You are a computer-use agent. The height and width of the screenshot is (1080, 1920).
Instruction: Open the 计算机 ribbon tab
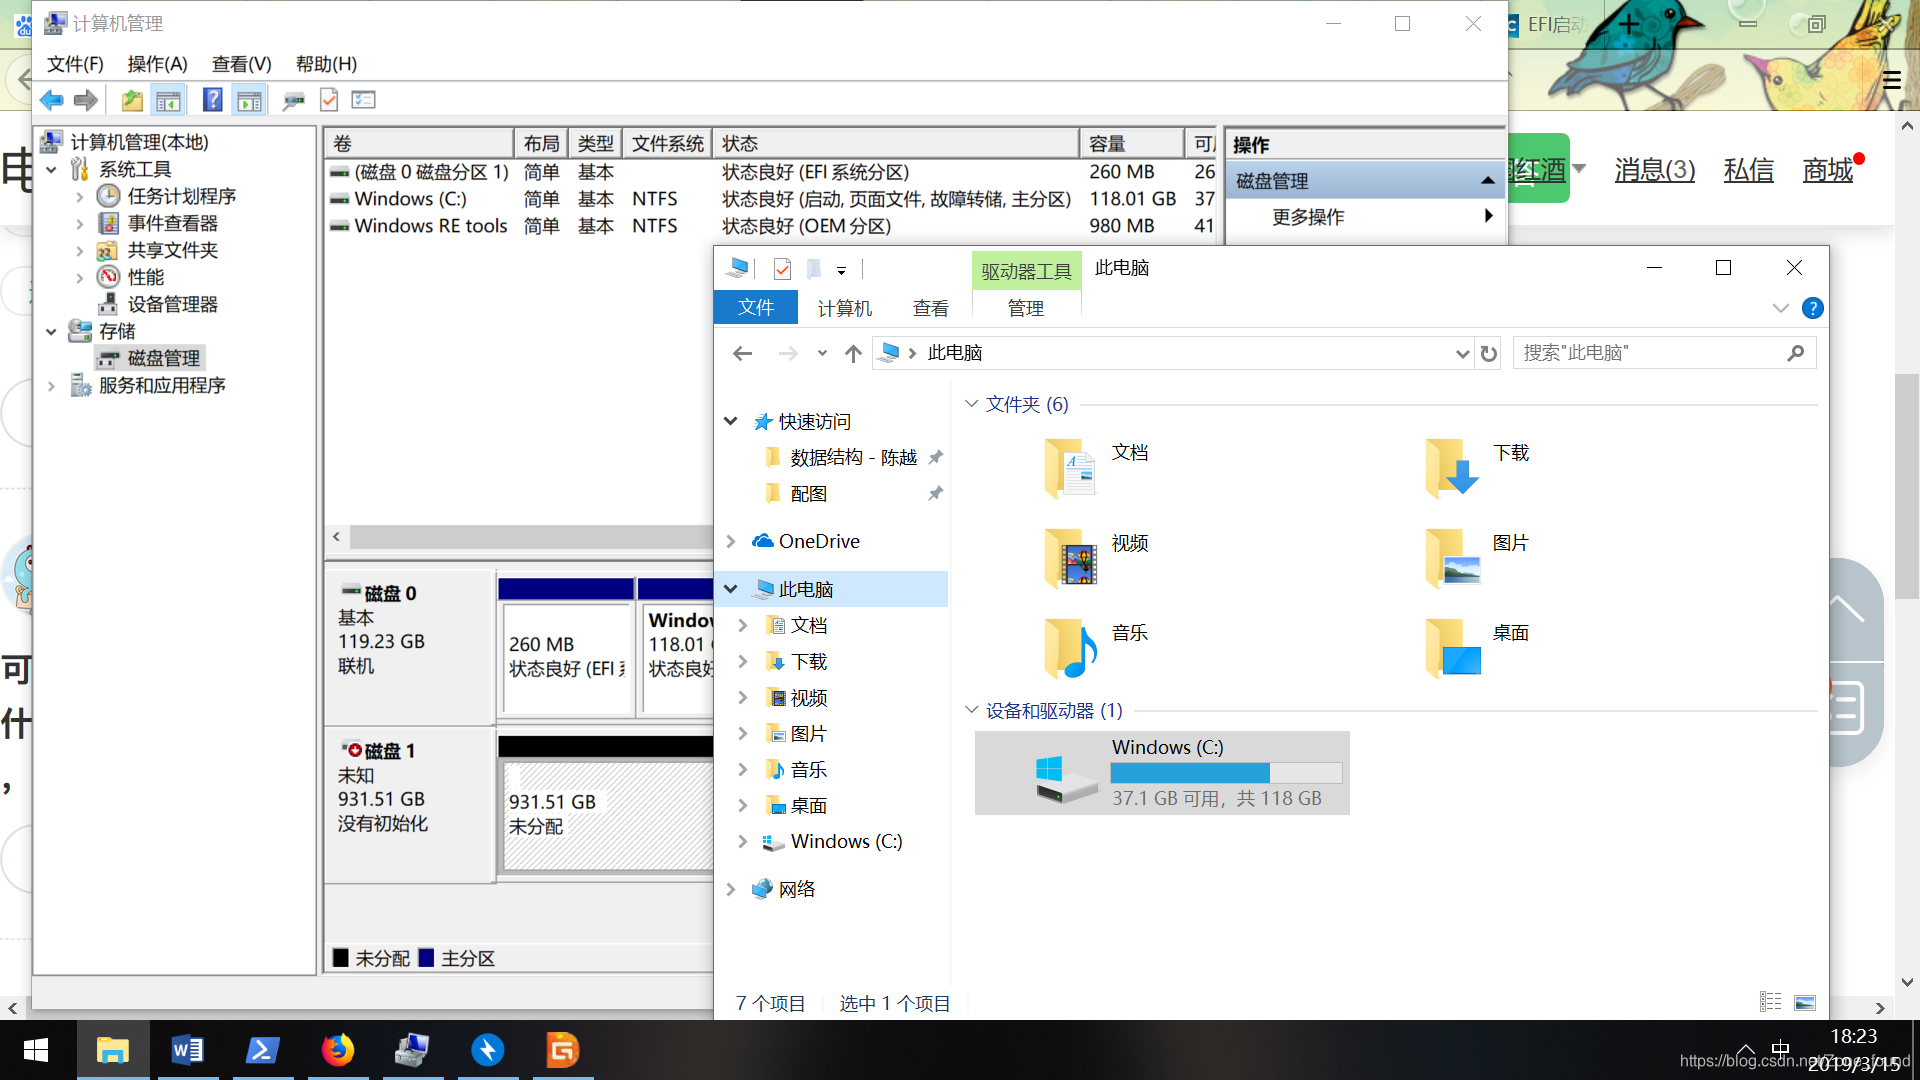[x=844, y=308]
